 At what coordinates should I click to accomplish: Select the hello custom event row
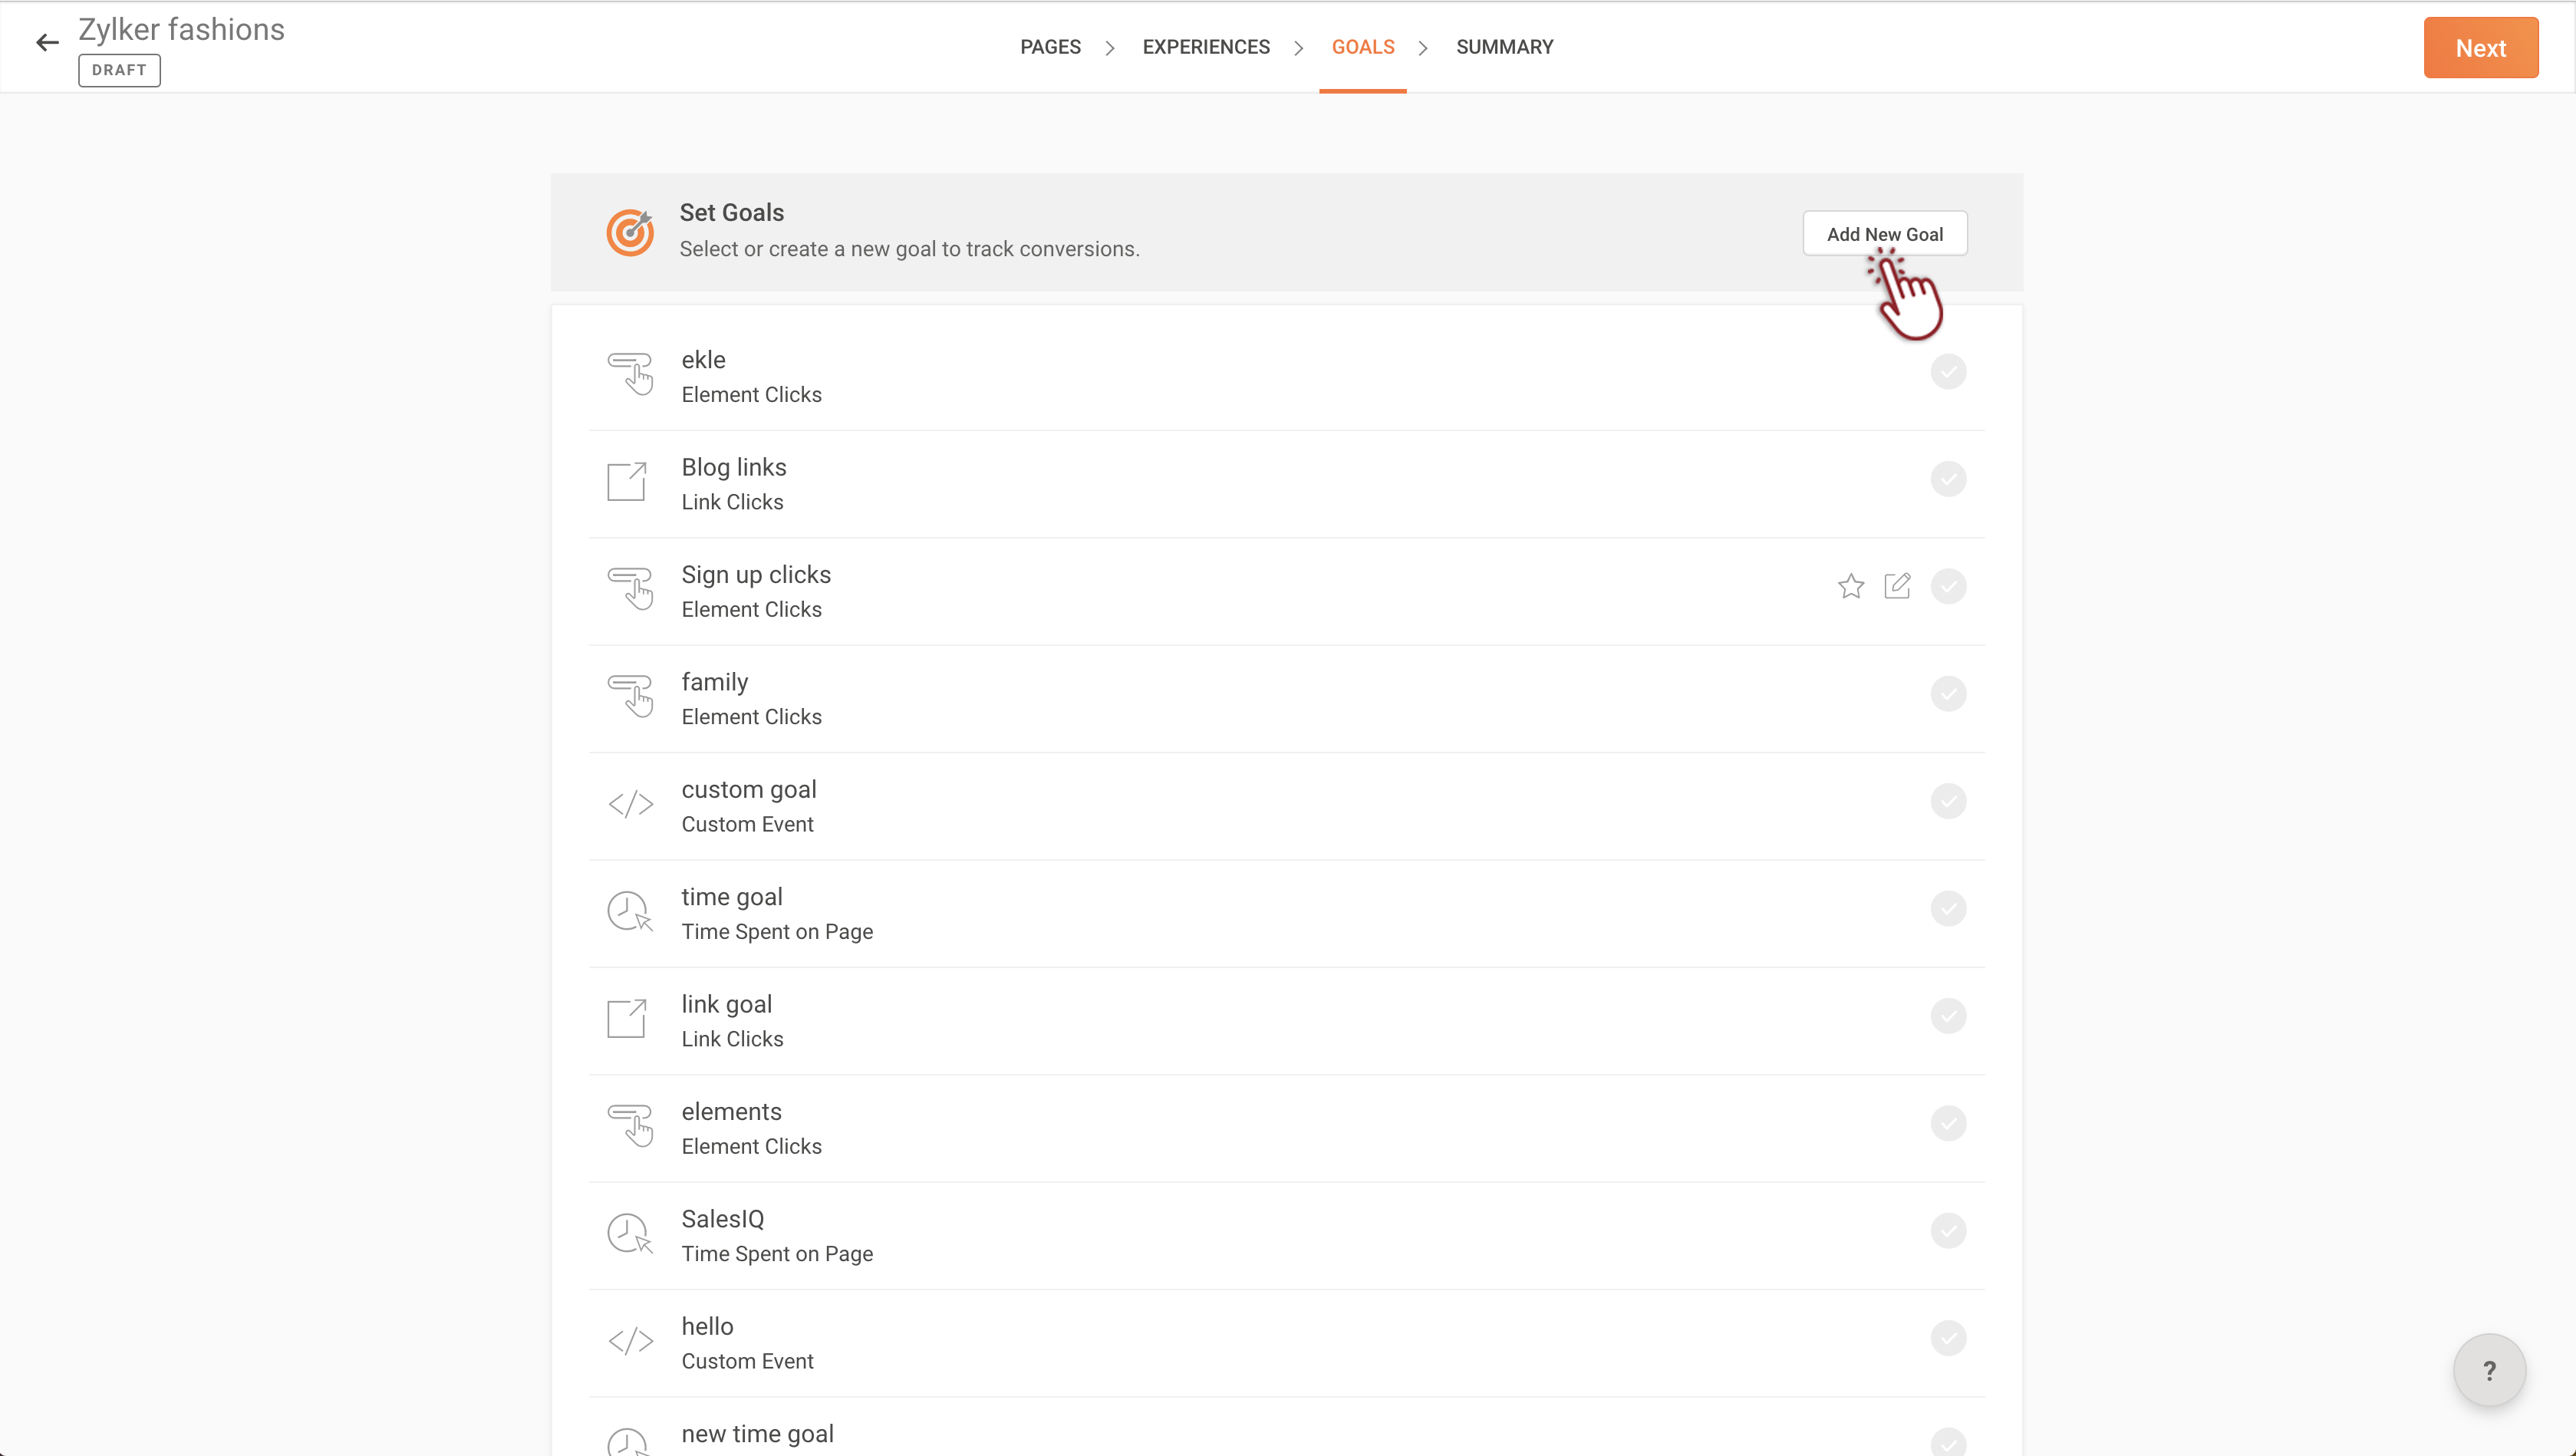click(1286, 1343)
